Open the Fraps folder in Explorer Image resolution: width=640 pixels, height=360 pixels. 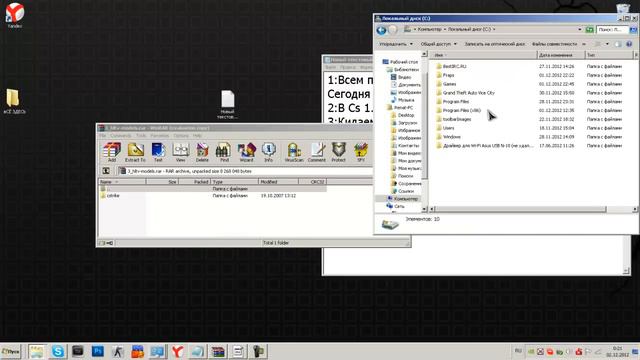[445, 75]
